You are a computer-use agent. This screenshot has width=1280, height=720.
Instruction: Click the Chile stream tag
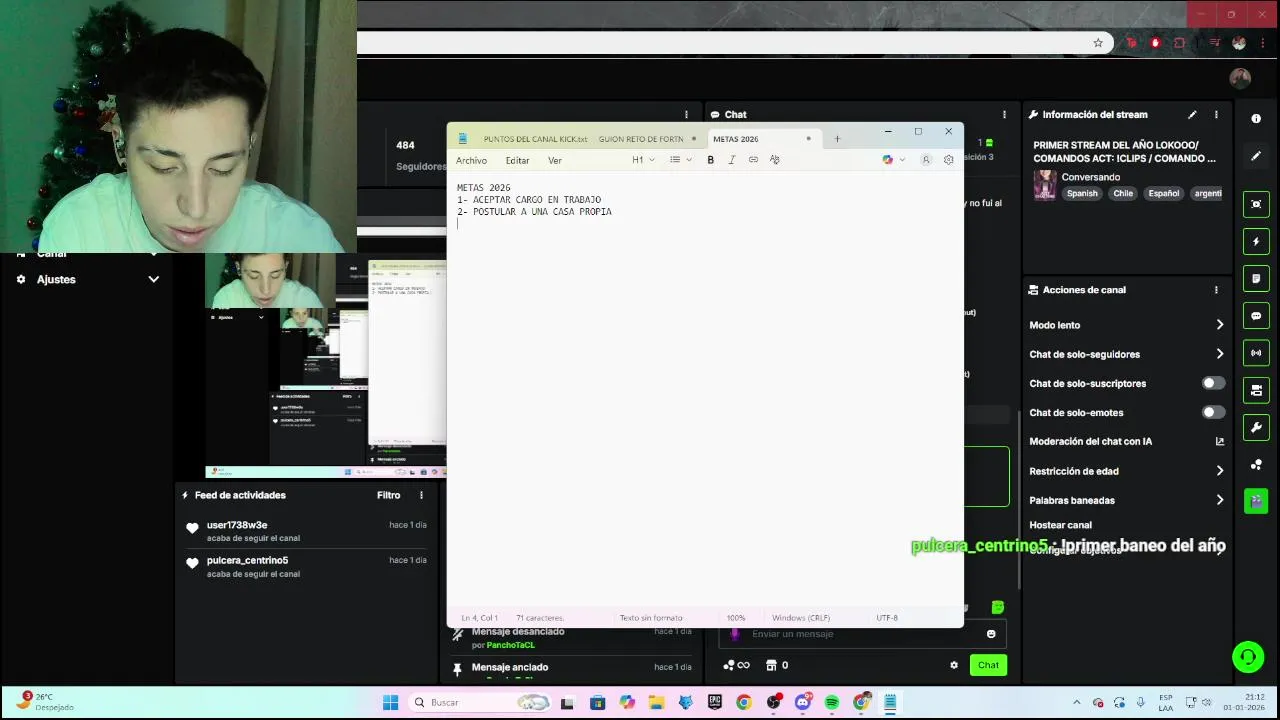(x=1123, y=193)
